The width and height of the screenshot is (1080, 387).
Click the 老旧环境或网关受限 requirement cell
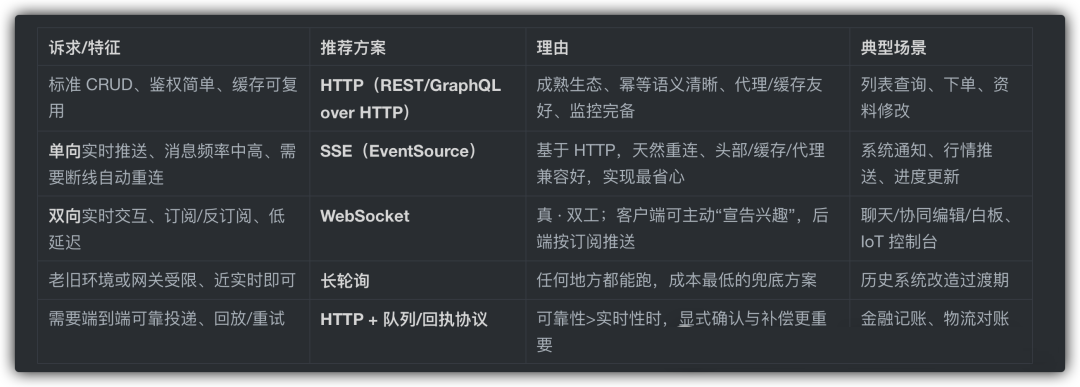click(173, 280)
